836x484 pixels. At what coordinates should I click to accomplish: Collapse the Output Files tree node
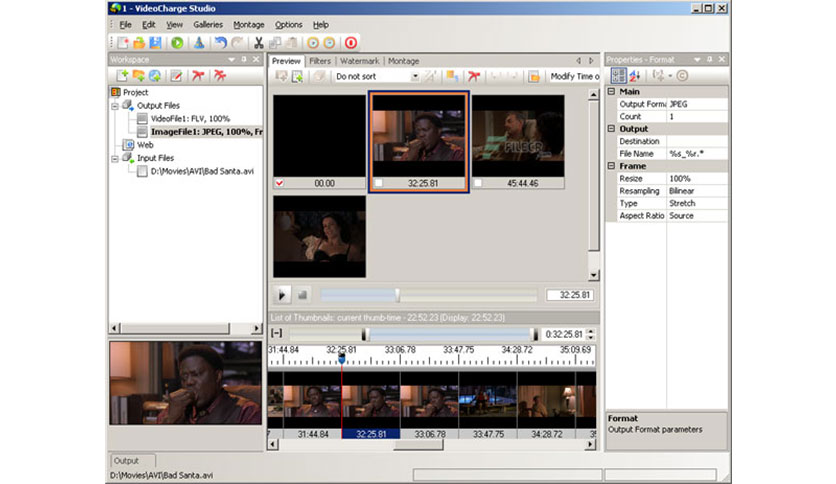click(x=115, y=106)
